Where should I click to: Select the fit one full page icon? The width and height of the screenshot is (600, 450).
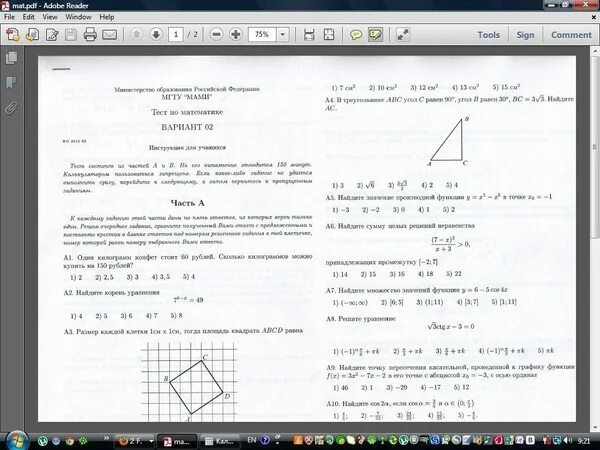(x=329, y=35)
